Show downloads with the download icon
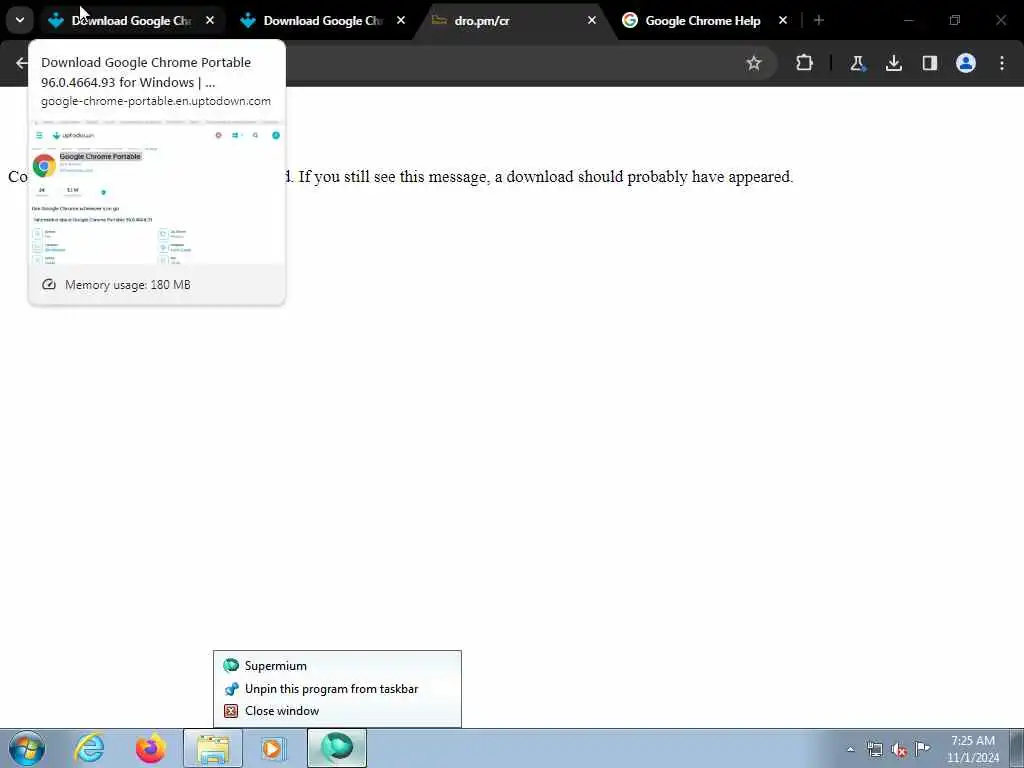Image resolution: width=1024 pixels, height=768 pixels. click(x=893, y=63)
